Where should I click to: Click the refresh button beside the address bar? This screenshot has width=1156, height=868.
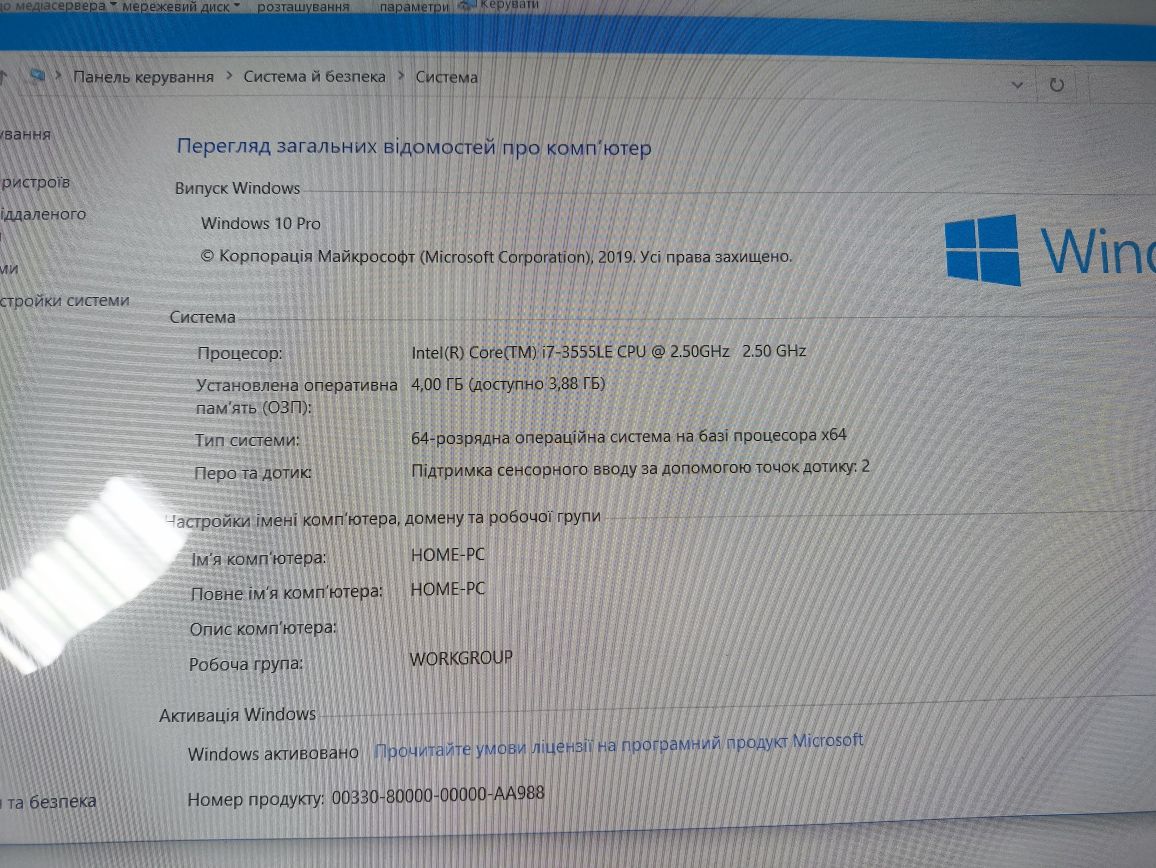1056,85
